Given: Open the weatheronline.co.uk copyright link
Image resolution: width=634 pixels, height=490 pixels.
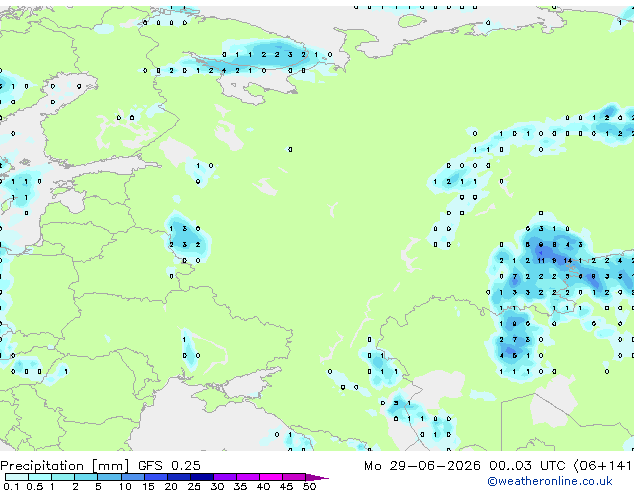Looking at the screenshot, I should click(550, 481).
